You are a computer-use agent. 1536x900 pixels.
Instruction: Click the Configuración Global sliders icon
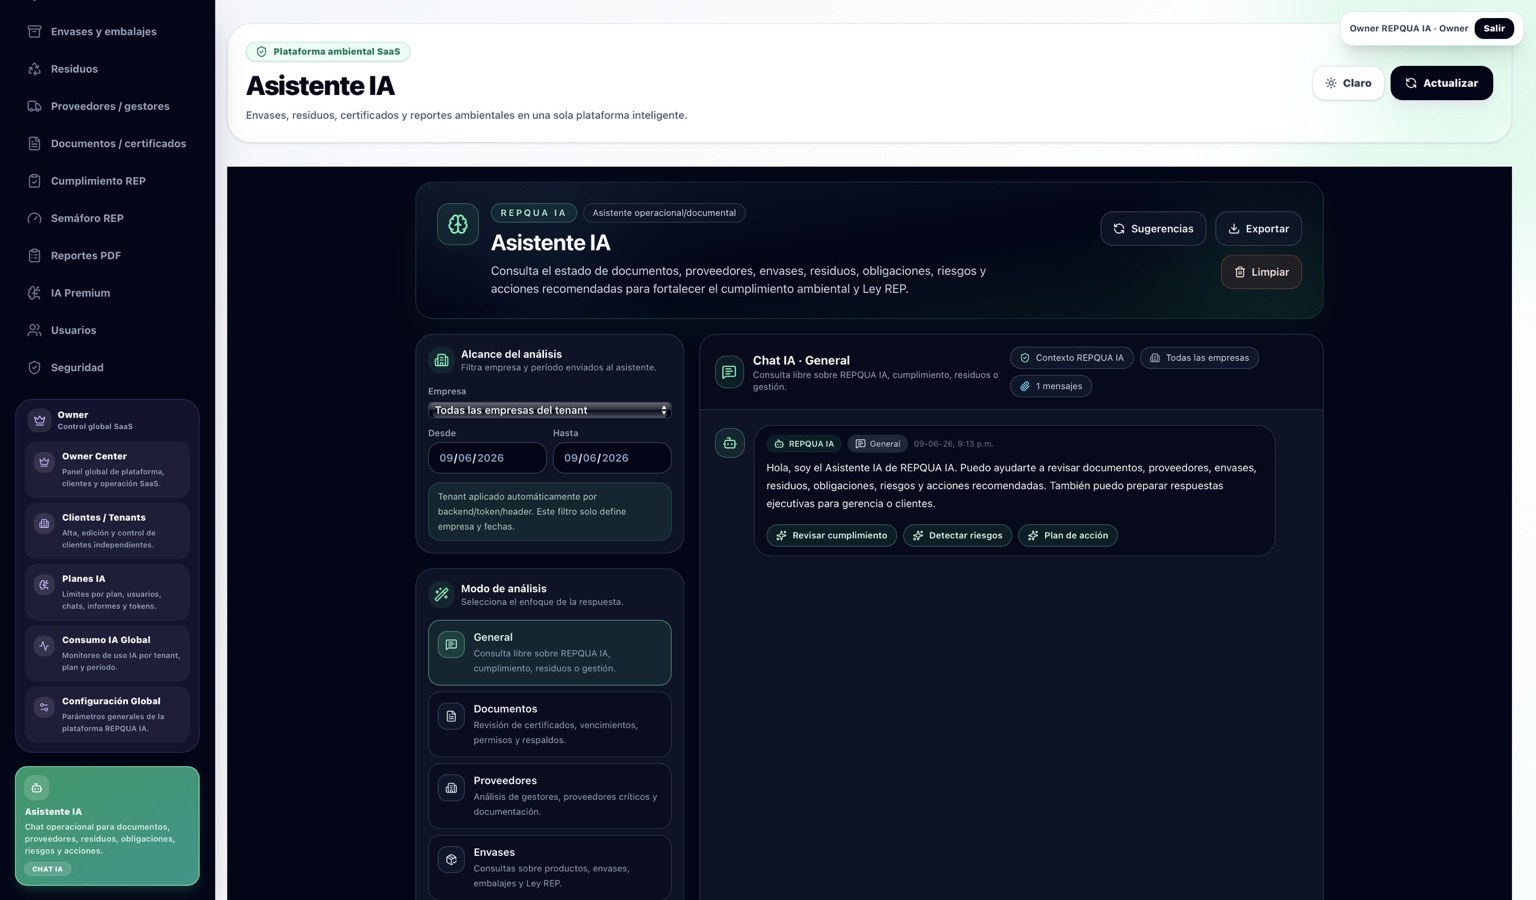(x=44, y=707)
